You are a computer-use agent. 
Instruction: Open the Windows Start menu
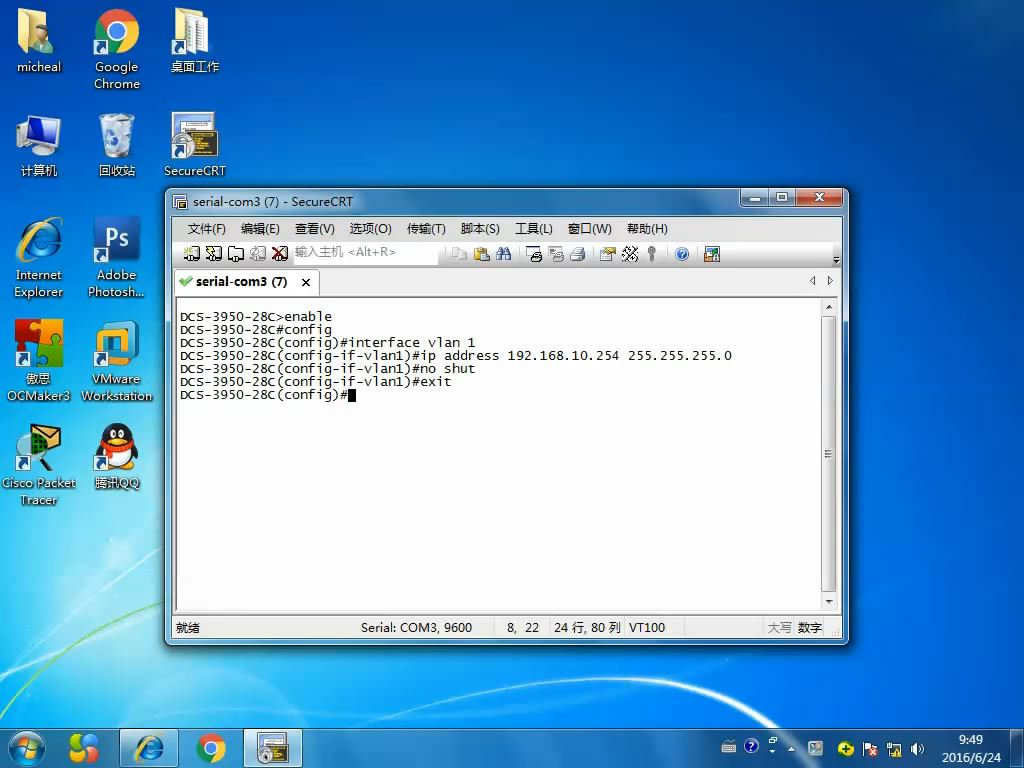(27, 748)
